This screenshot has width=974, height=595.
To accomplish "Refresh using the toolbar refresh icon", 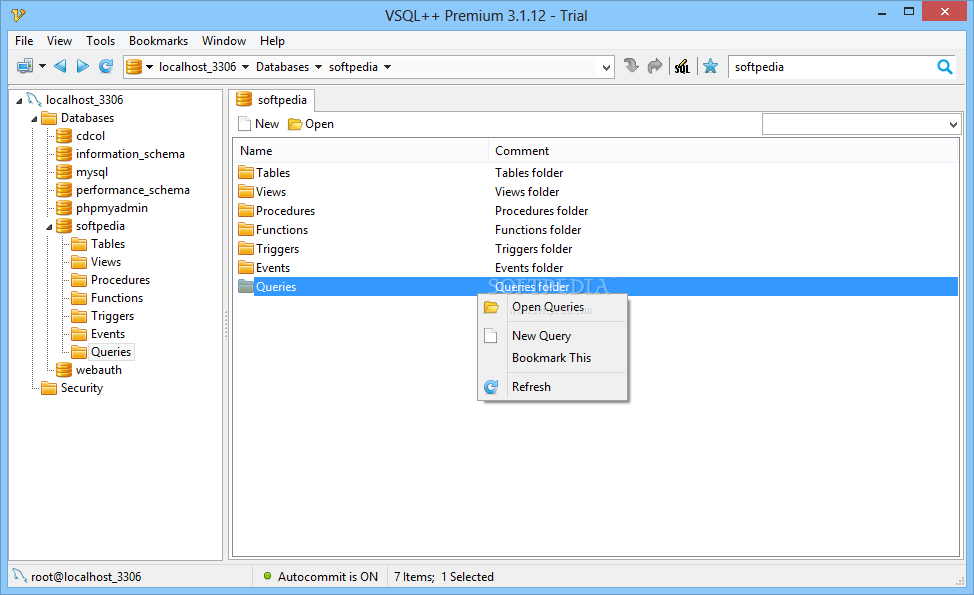I will [106, 66].
